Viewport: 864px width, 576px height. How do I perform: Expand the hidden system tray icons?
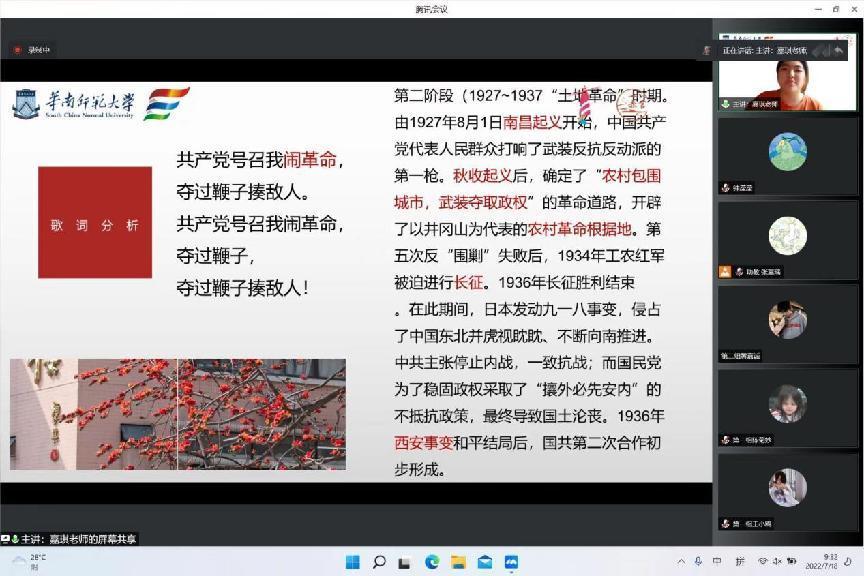682,562
